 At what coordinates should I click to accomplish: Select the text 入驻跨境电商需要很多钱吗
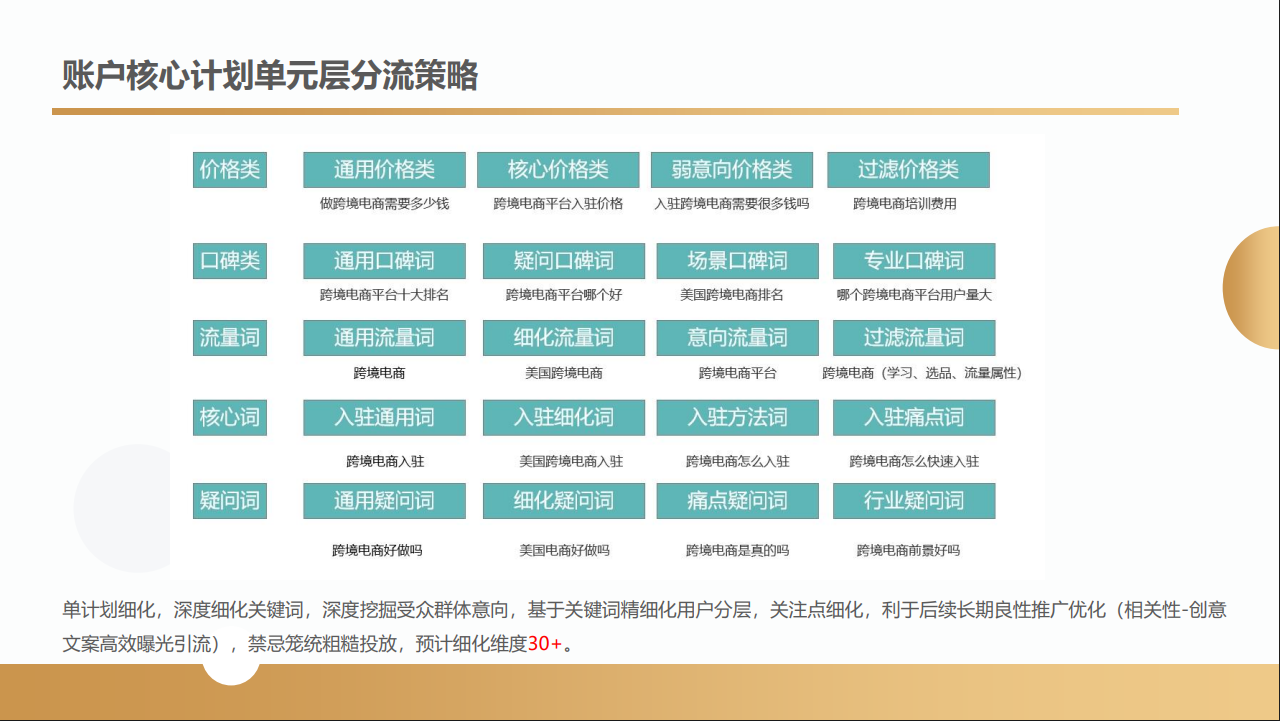click(x=732, y=204)
